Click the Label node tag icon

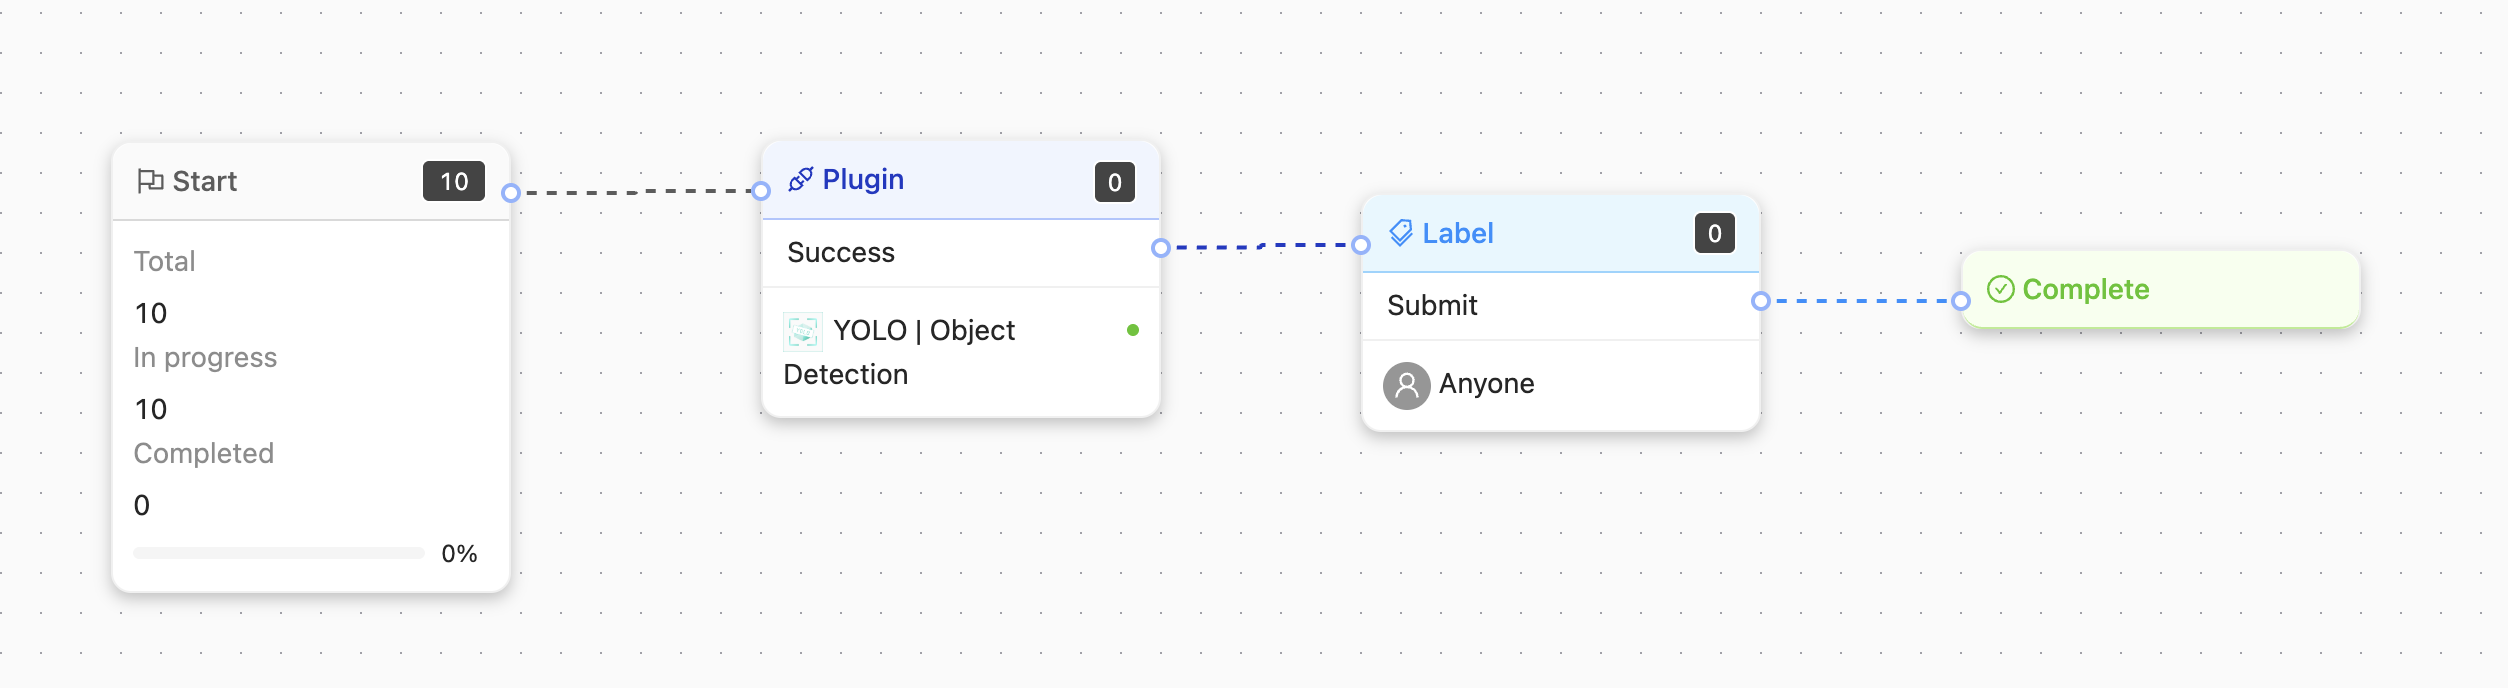[x=1401, y=233]
